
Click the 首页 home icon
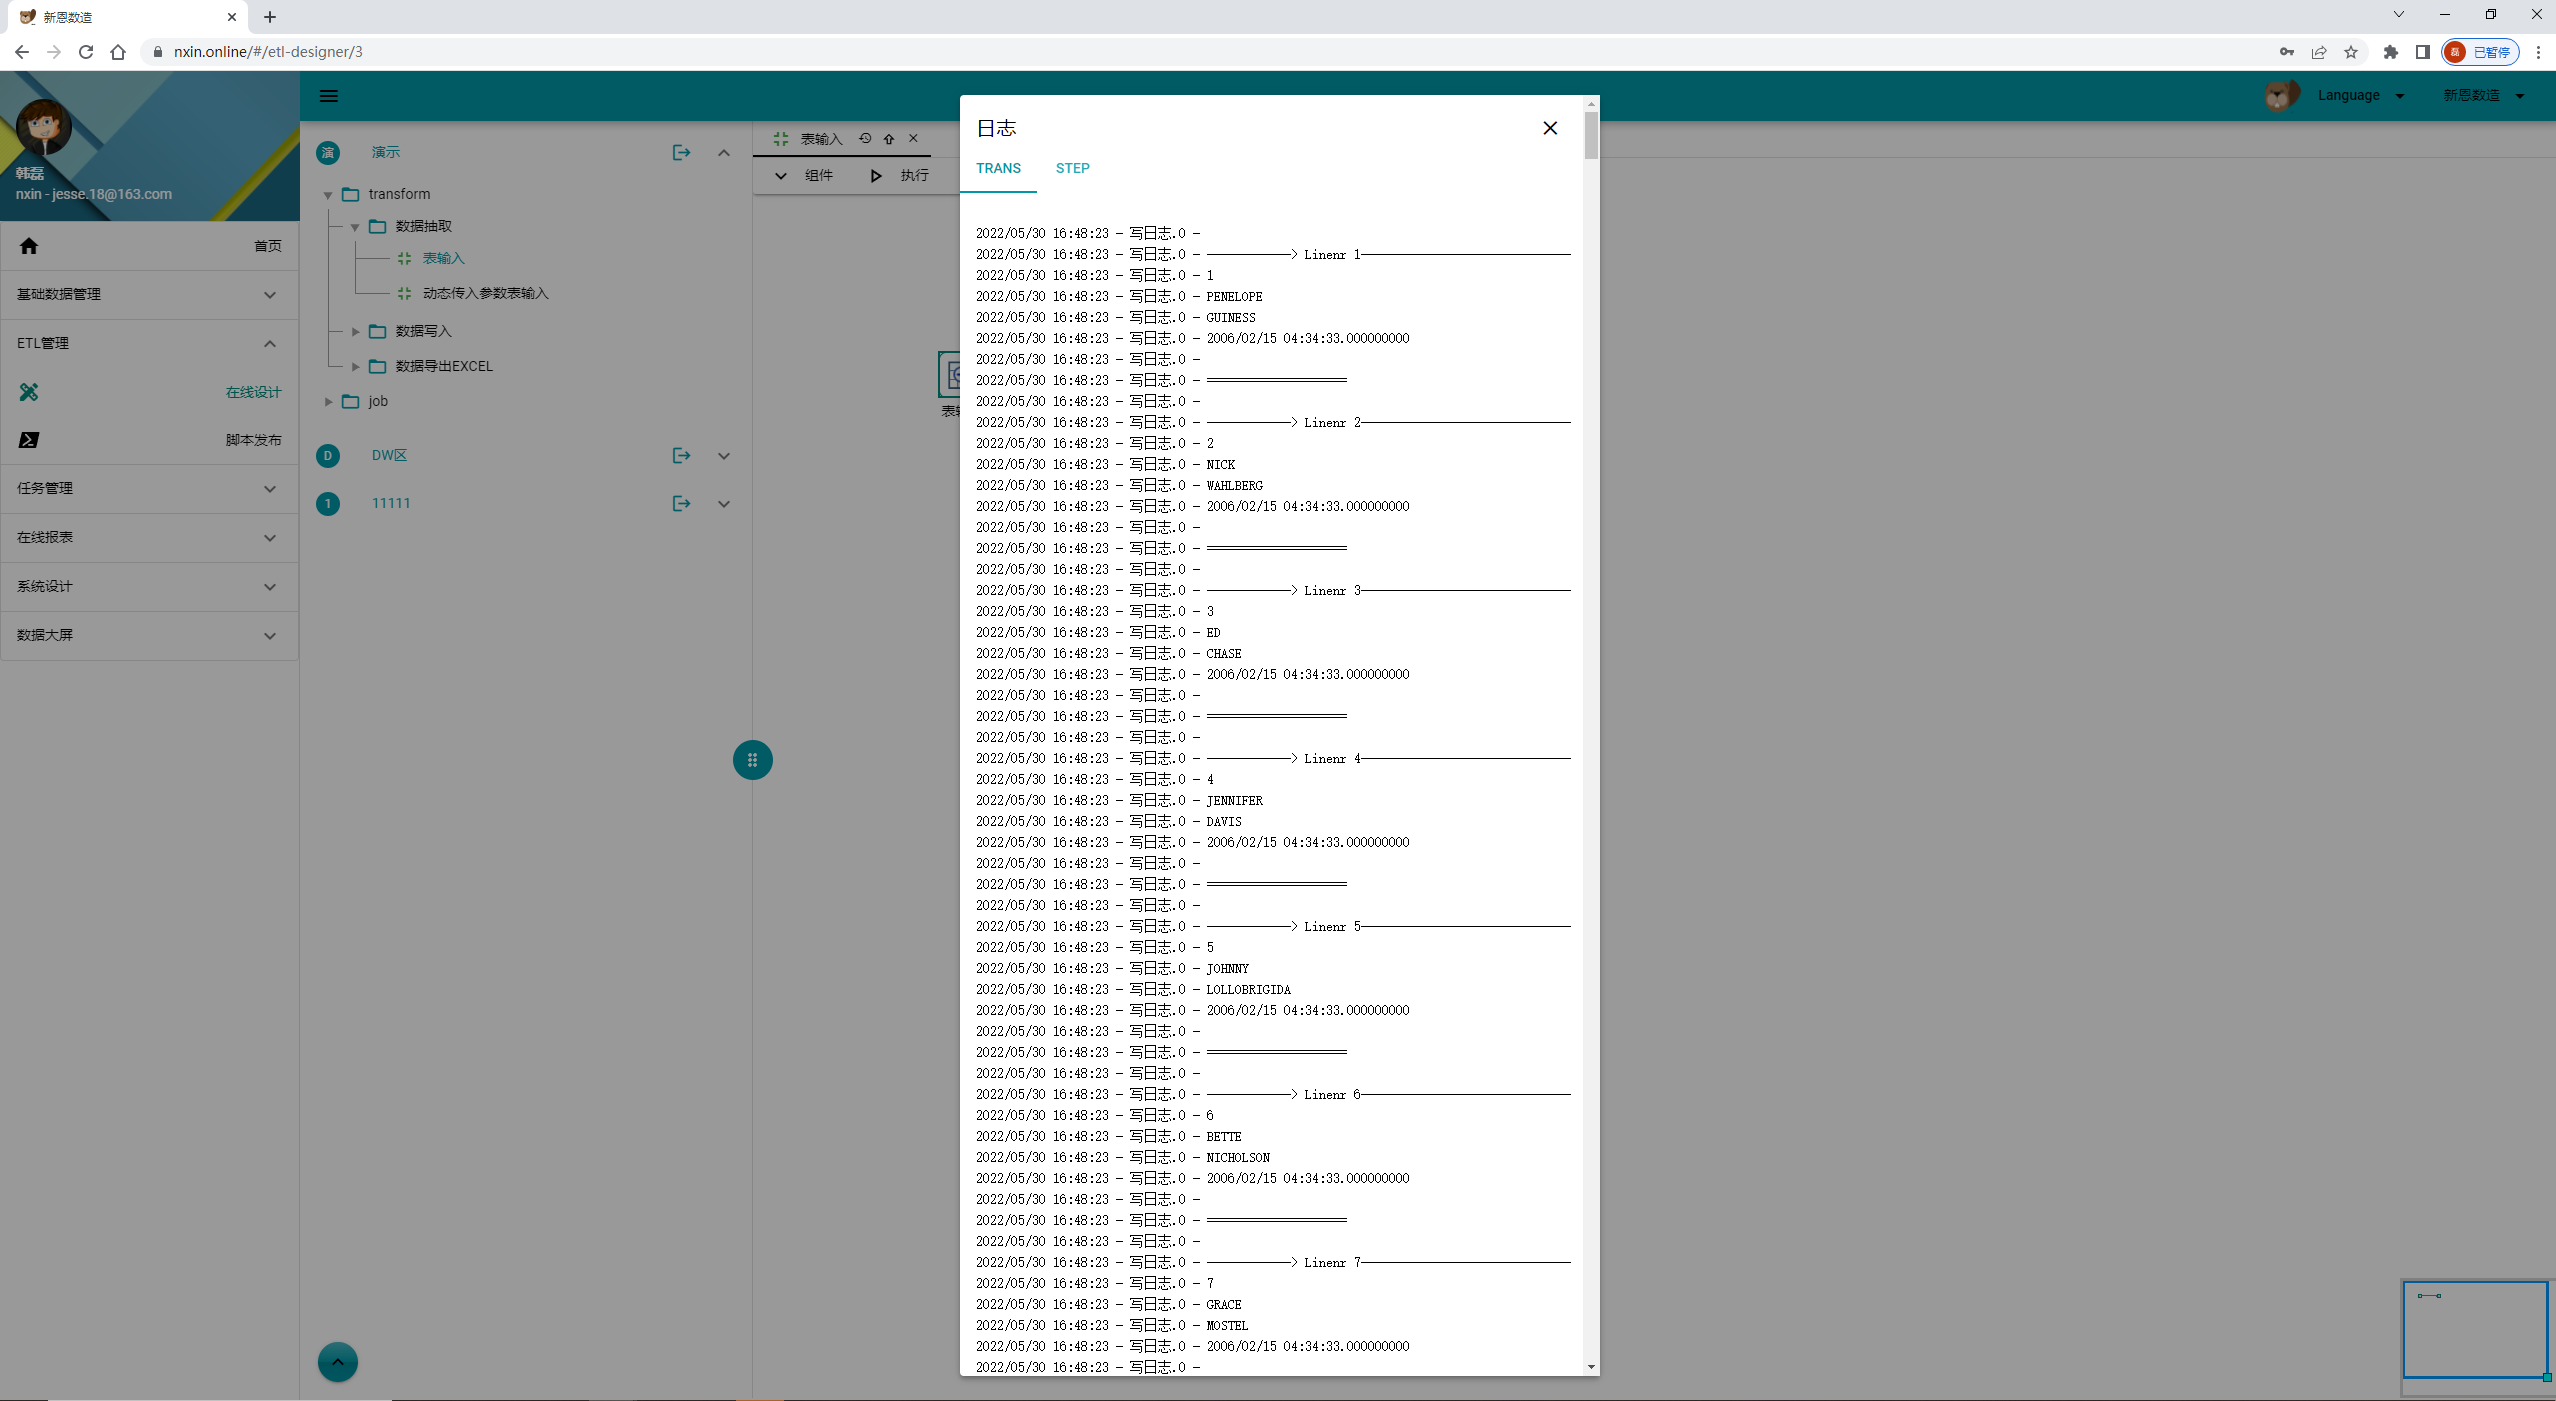29,246
